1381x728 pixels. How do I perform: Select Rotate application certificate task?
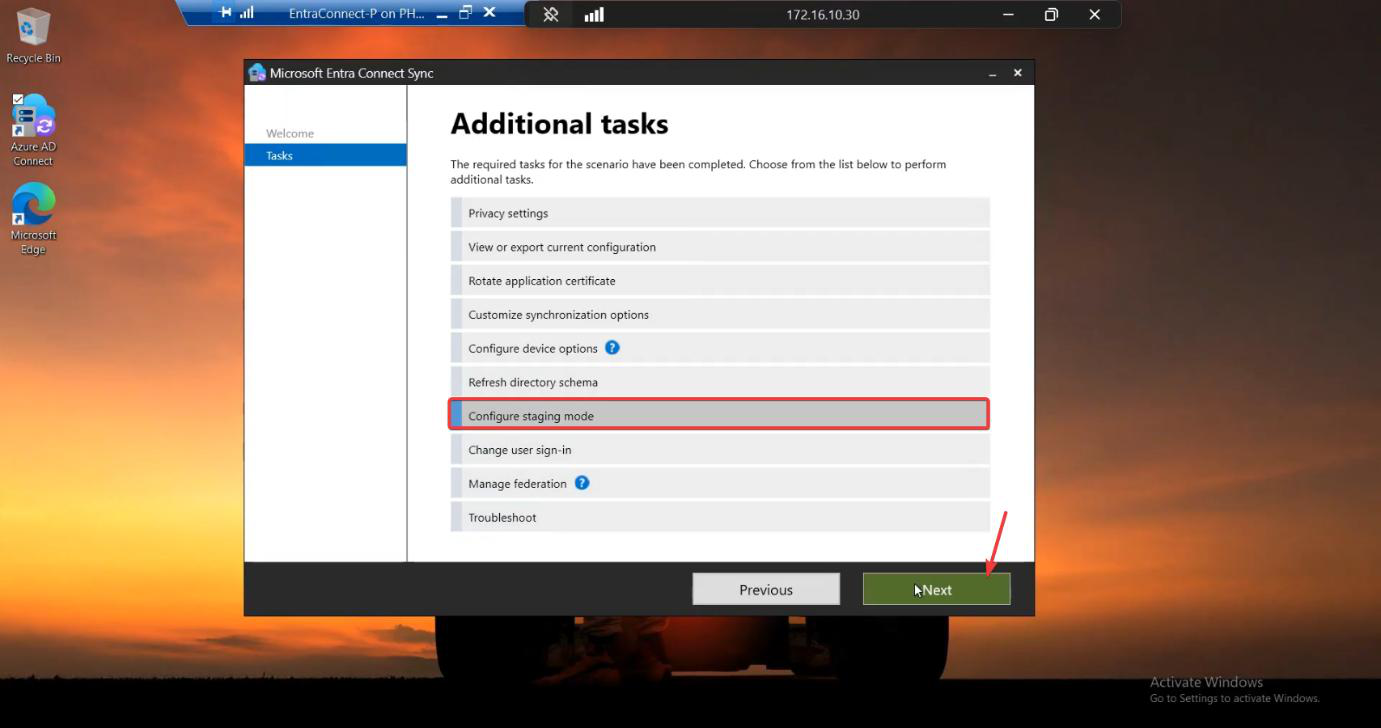coord(720,281)
